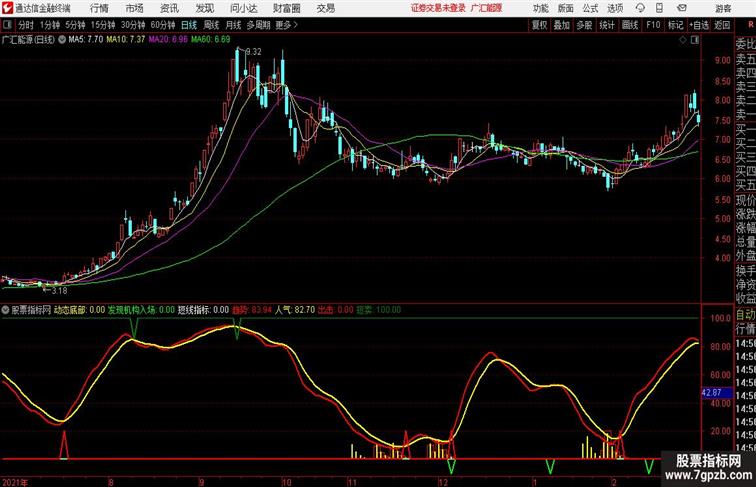The width and height of the screenshot is (756, 487).
Task: Open the 资讯 menu
Action: [x=169, y=8]
